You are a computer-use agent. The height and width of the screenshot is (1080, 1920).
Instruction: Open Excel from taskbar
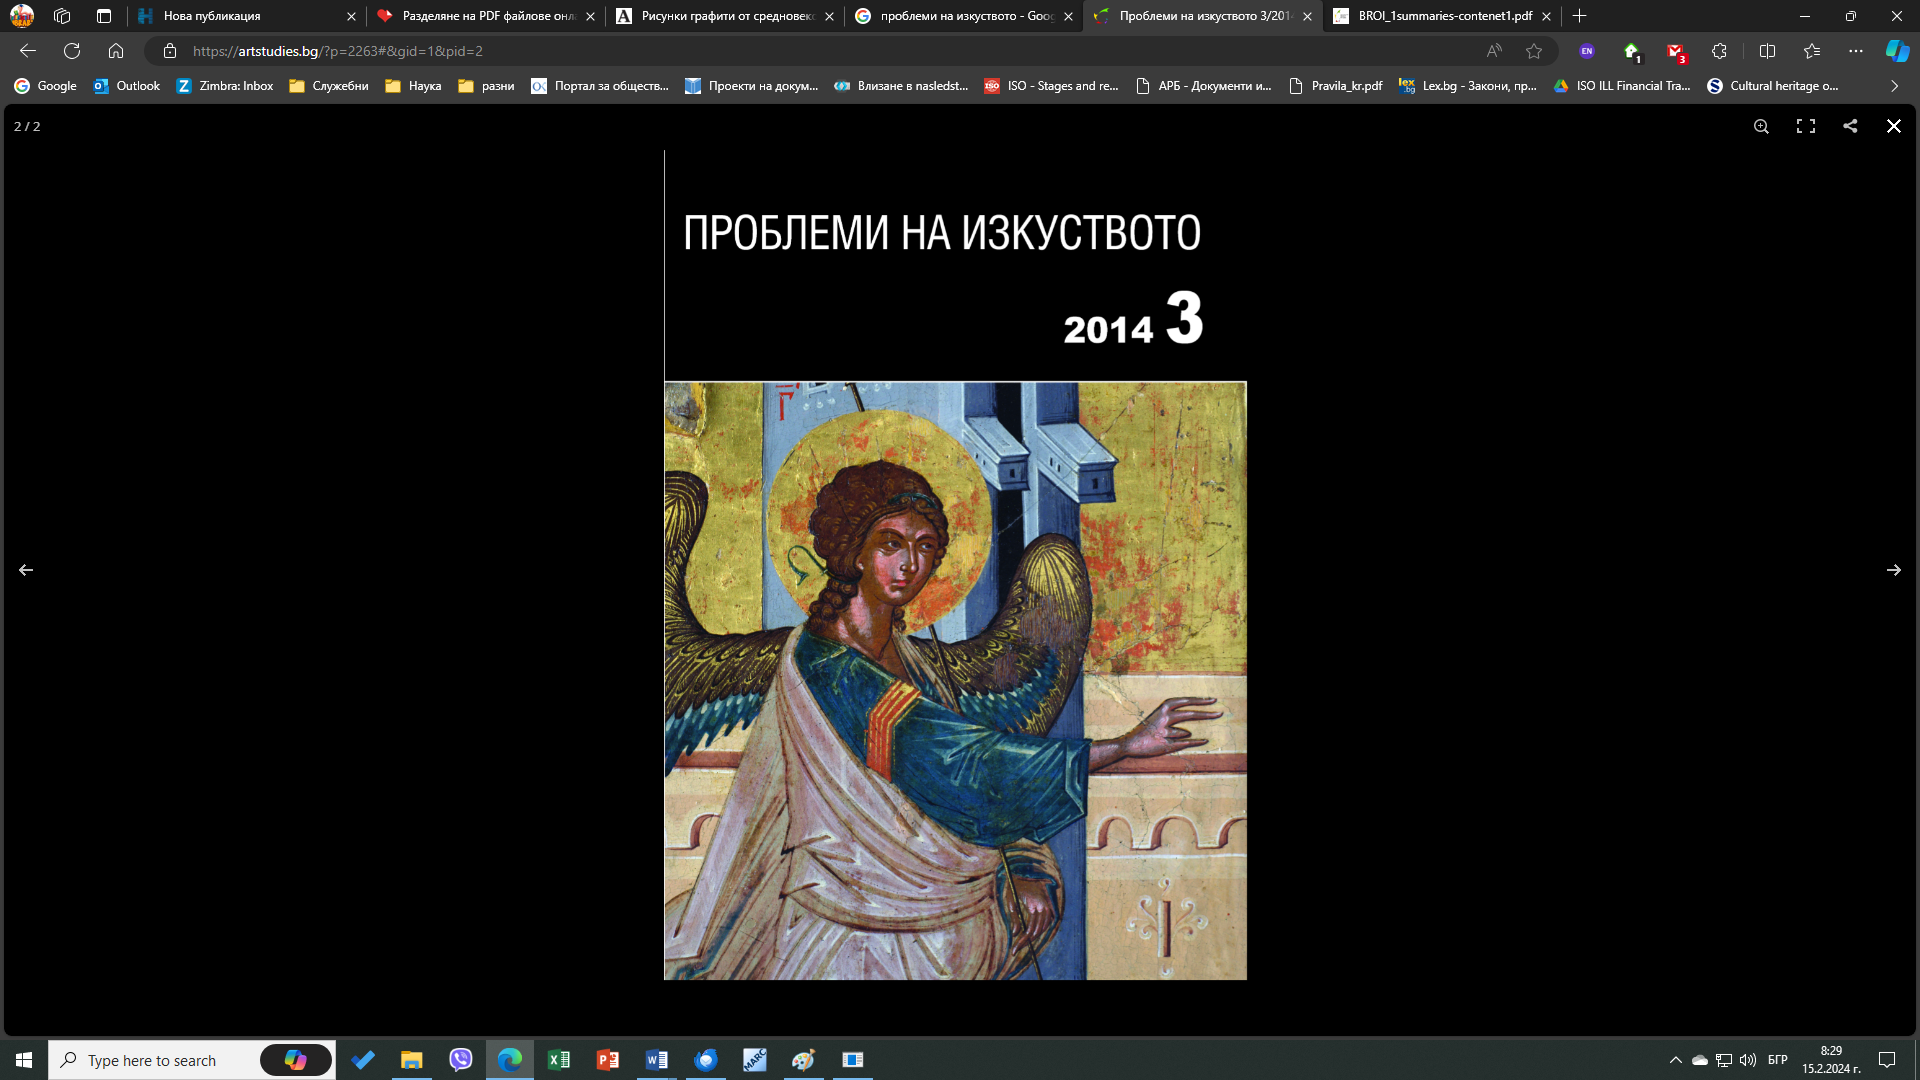tap(559, 1060)
